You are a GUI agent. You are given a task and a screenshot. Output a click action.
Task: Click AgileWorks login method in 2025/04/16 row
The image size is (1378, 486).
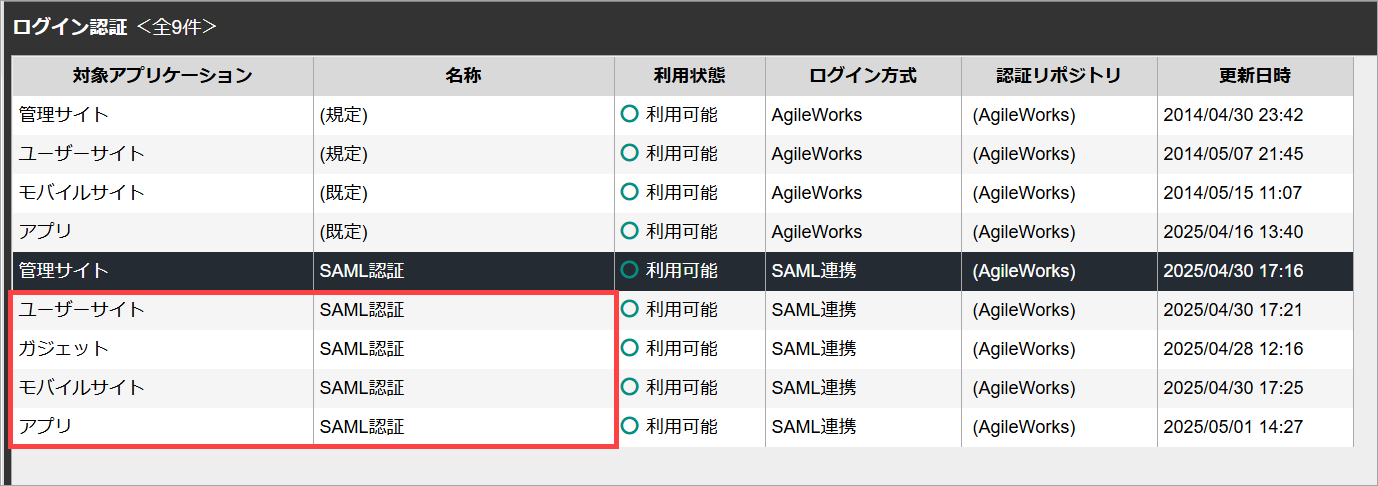point(817,232)
